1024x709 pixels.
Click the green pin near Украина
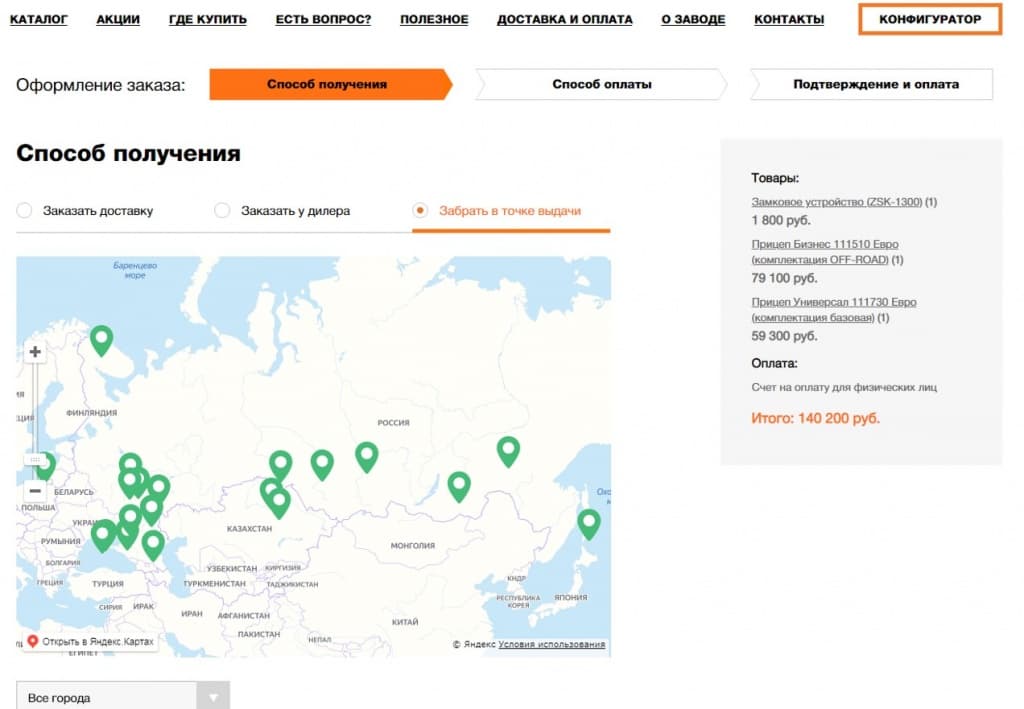tap(104, 536)
